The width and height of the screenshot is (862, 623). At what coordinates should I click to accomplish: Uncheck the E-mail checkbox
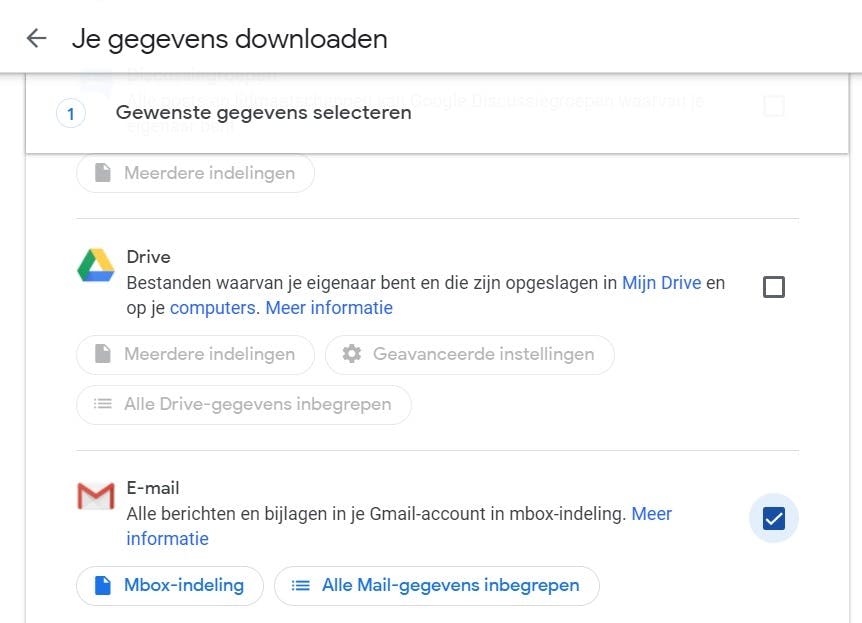773,518
